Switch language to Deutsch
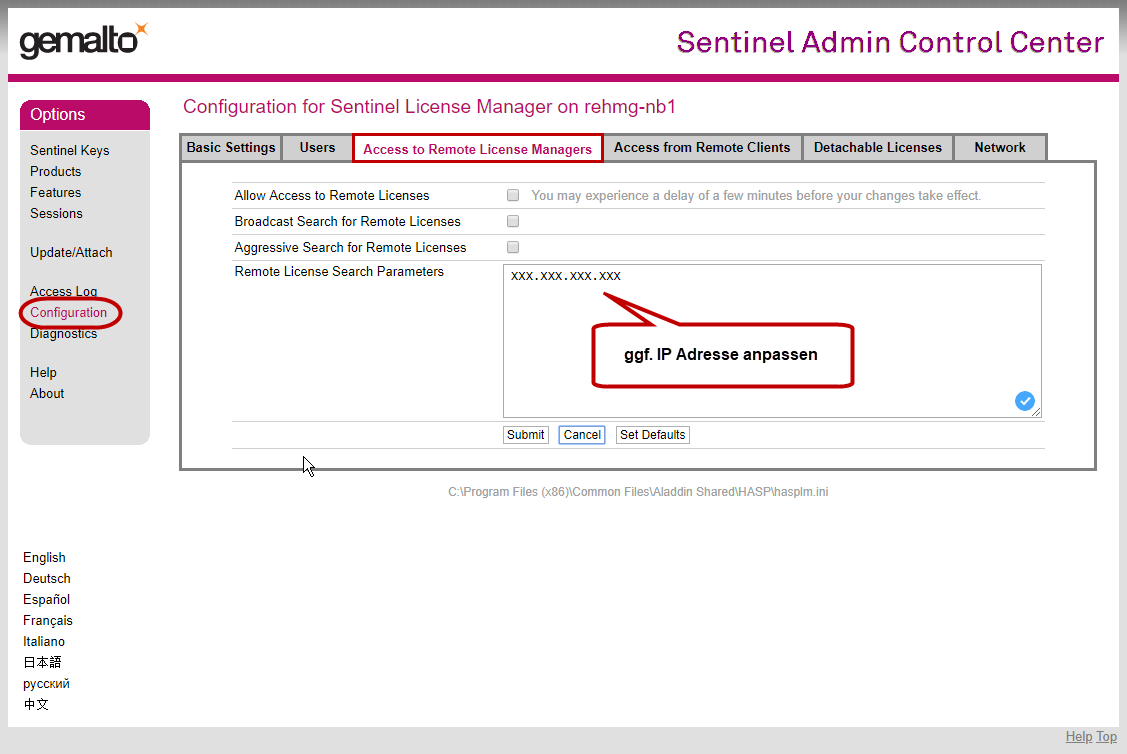Screen dimensions: 1127x754 tap(47, 579)
